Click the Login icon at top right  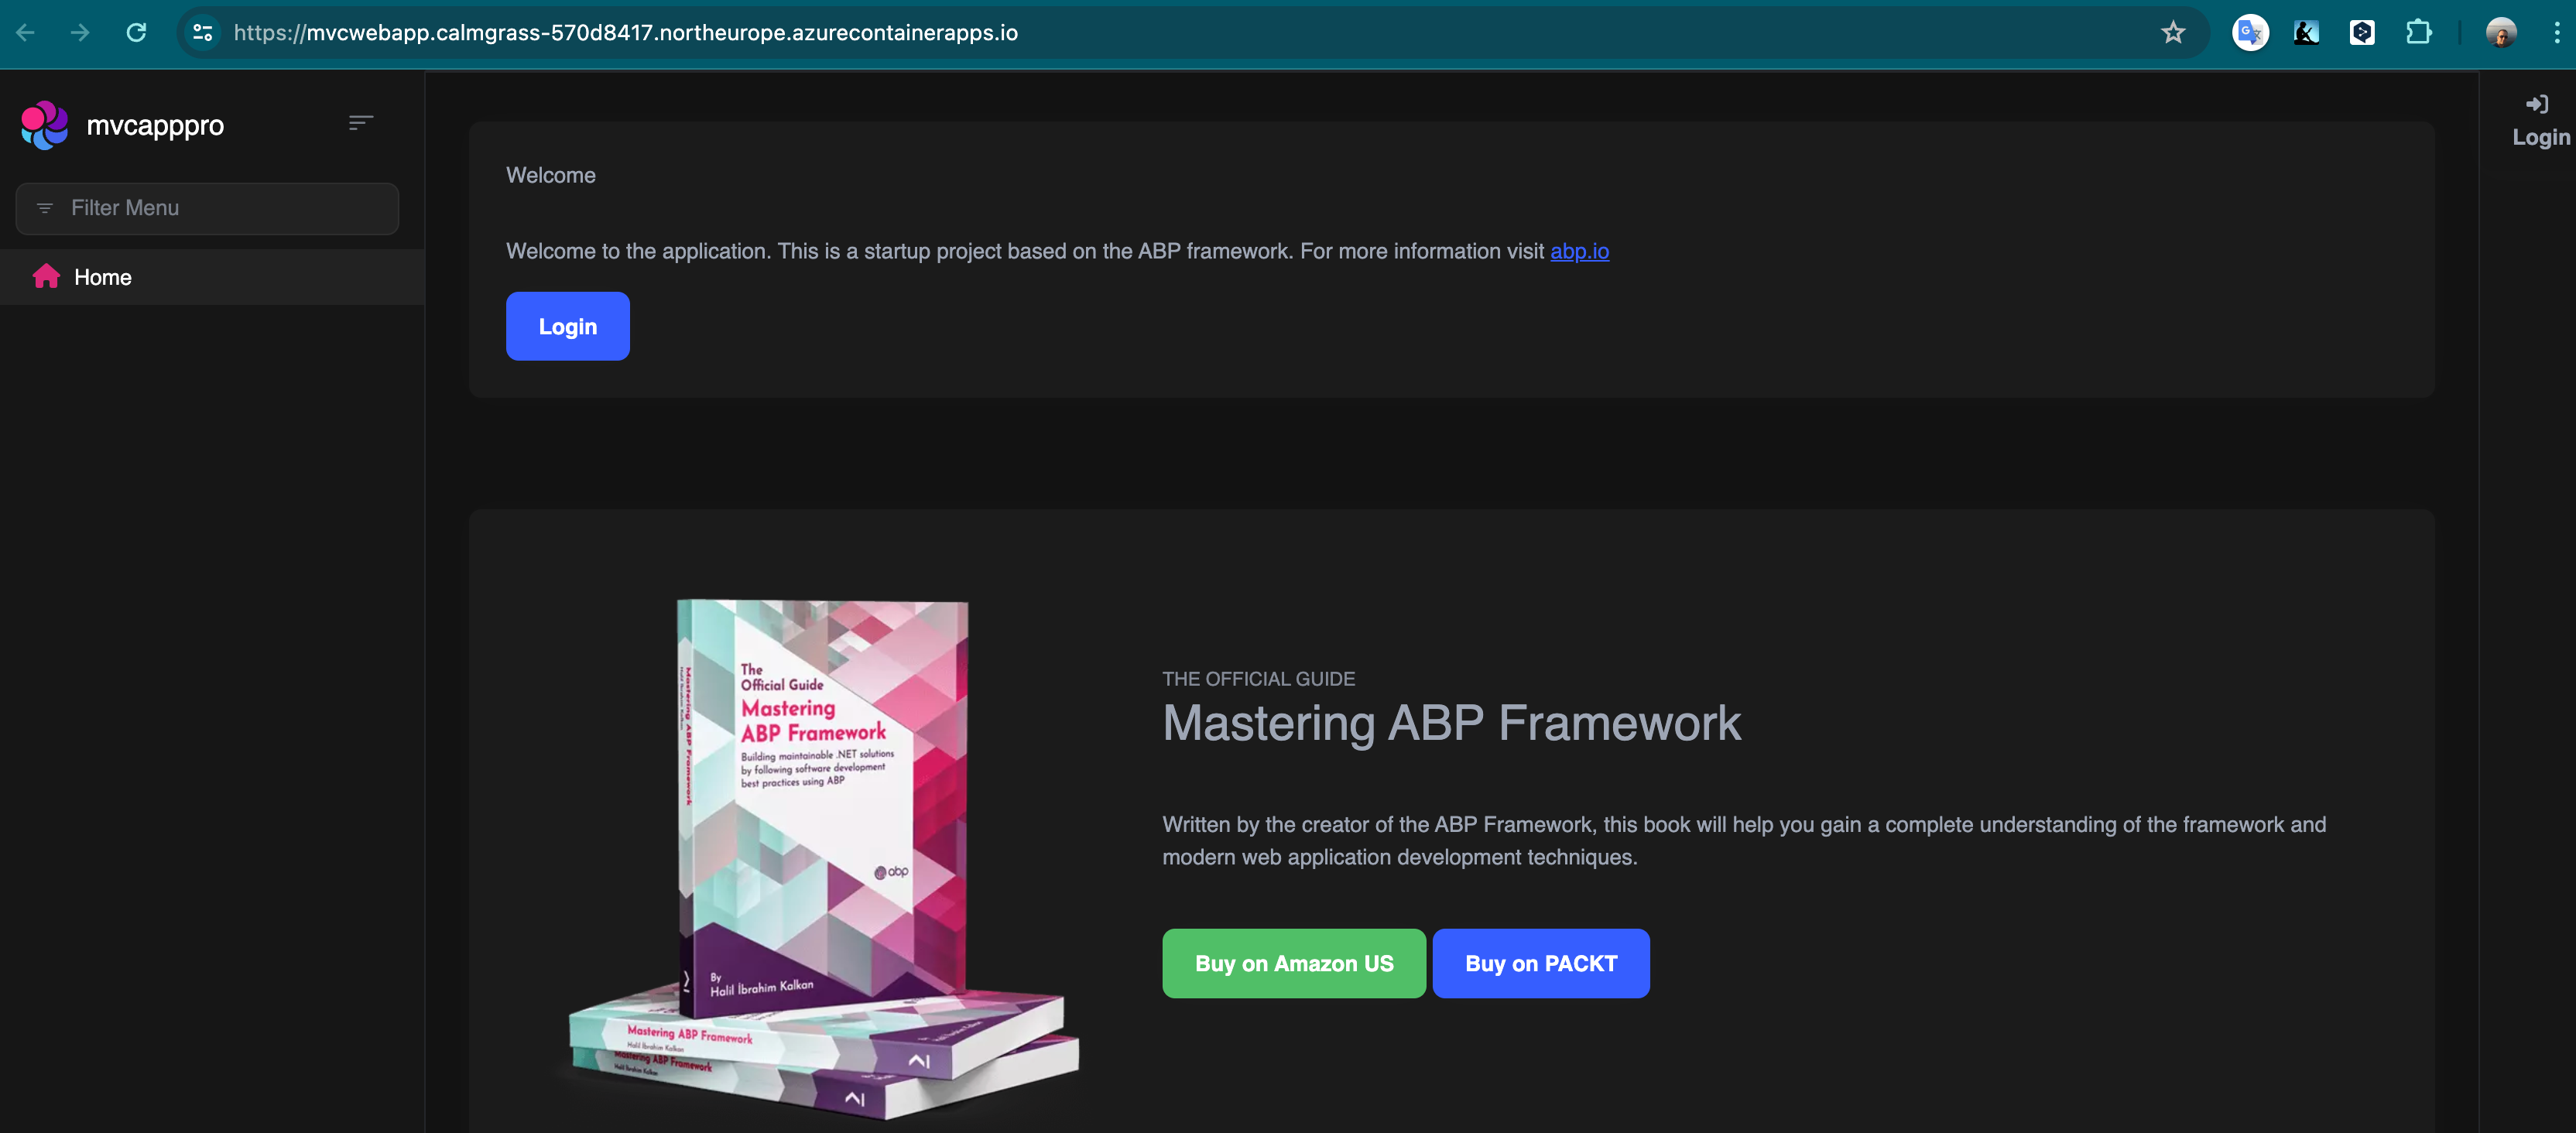[x=2538, y=105]
